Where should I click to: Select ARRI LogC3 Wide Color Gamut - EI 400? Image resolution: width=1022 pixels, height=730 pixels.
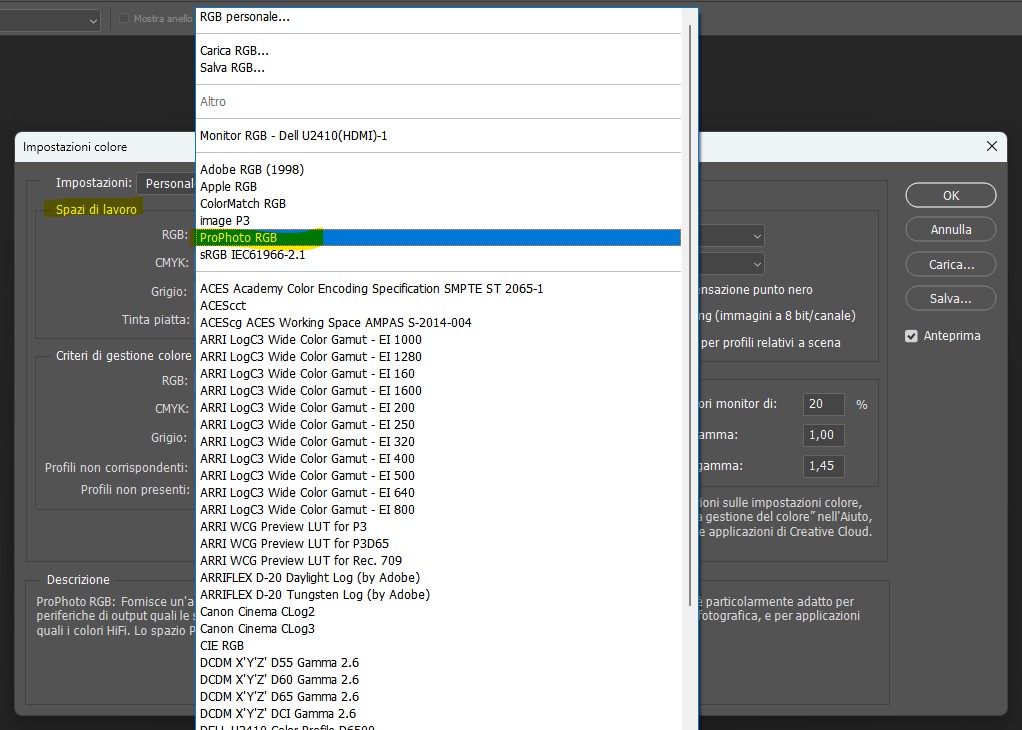pyautogui.click(x=438, y=458)
